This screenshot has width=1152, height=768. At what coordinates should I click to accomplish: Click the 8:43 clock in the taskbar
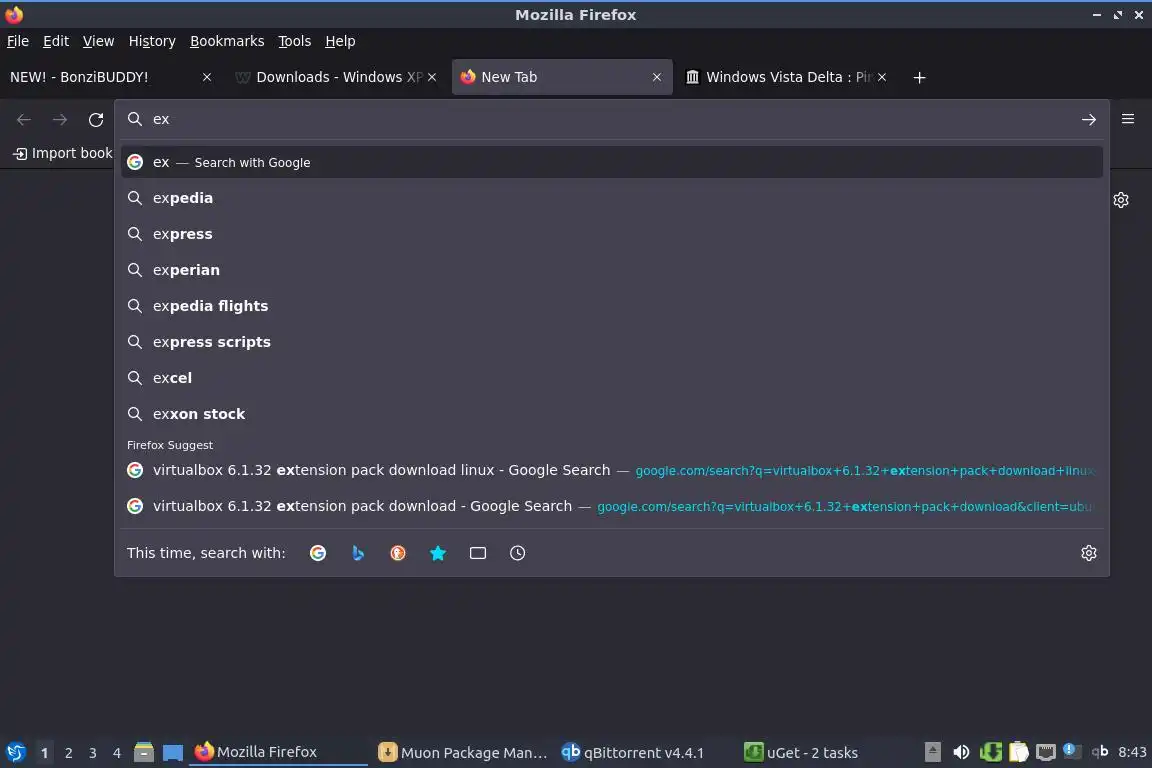[x=1132, y=752]
